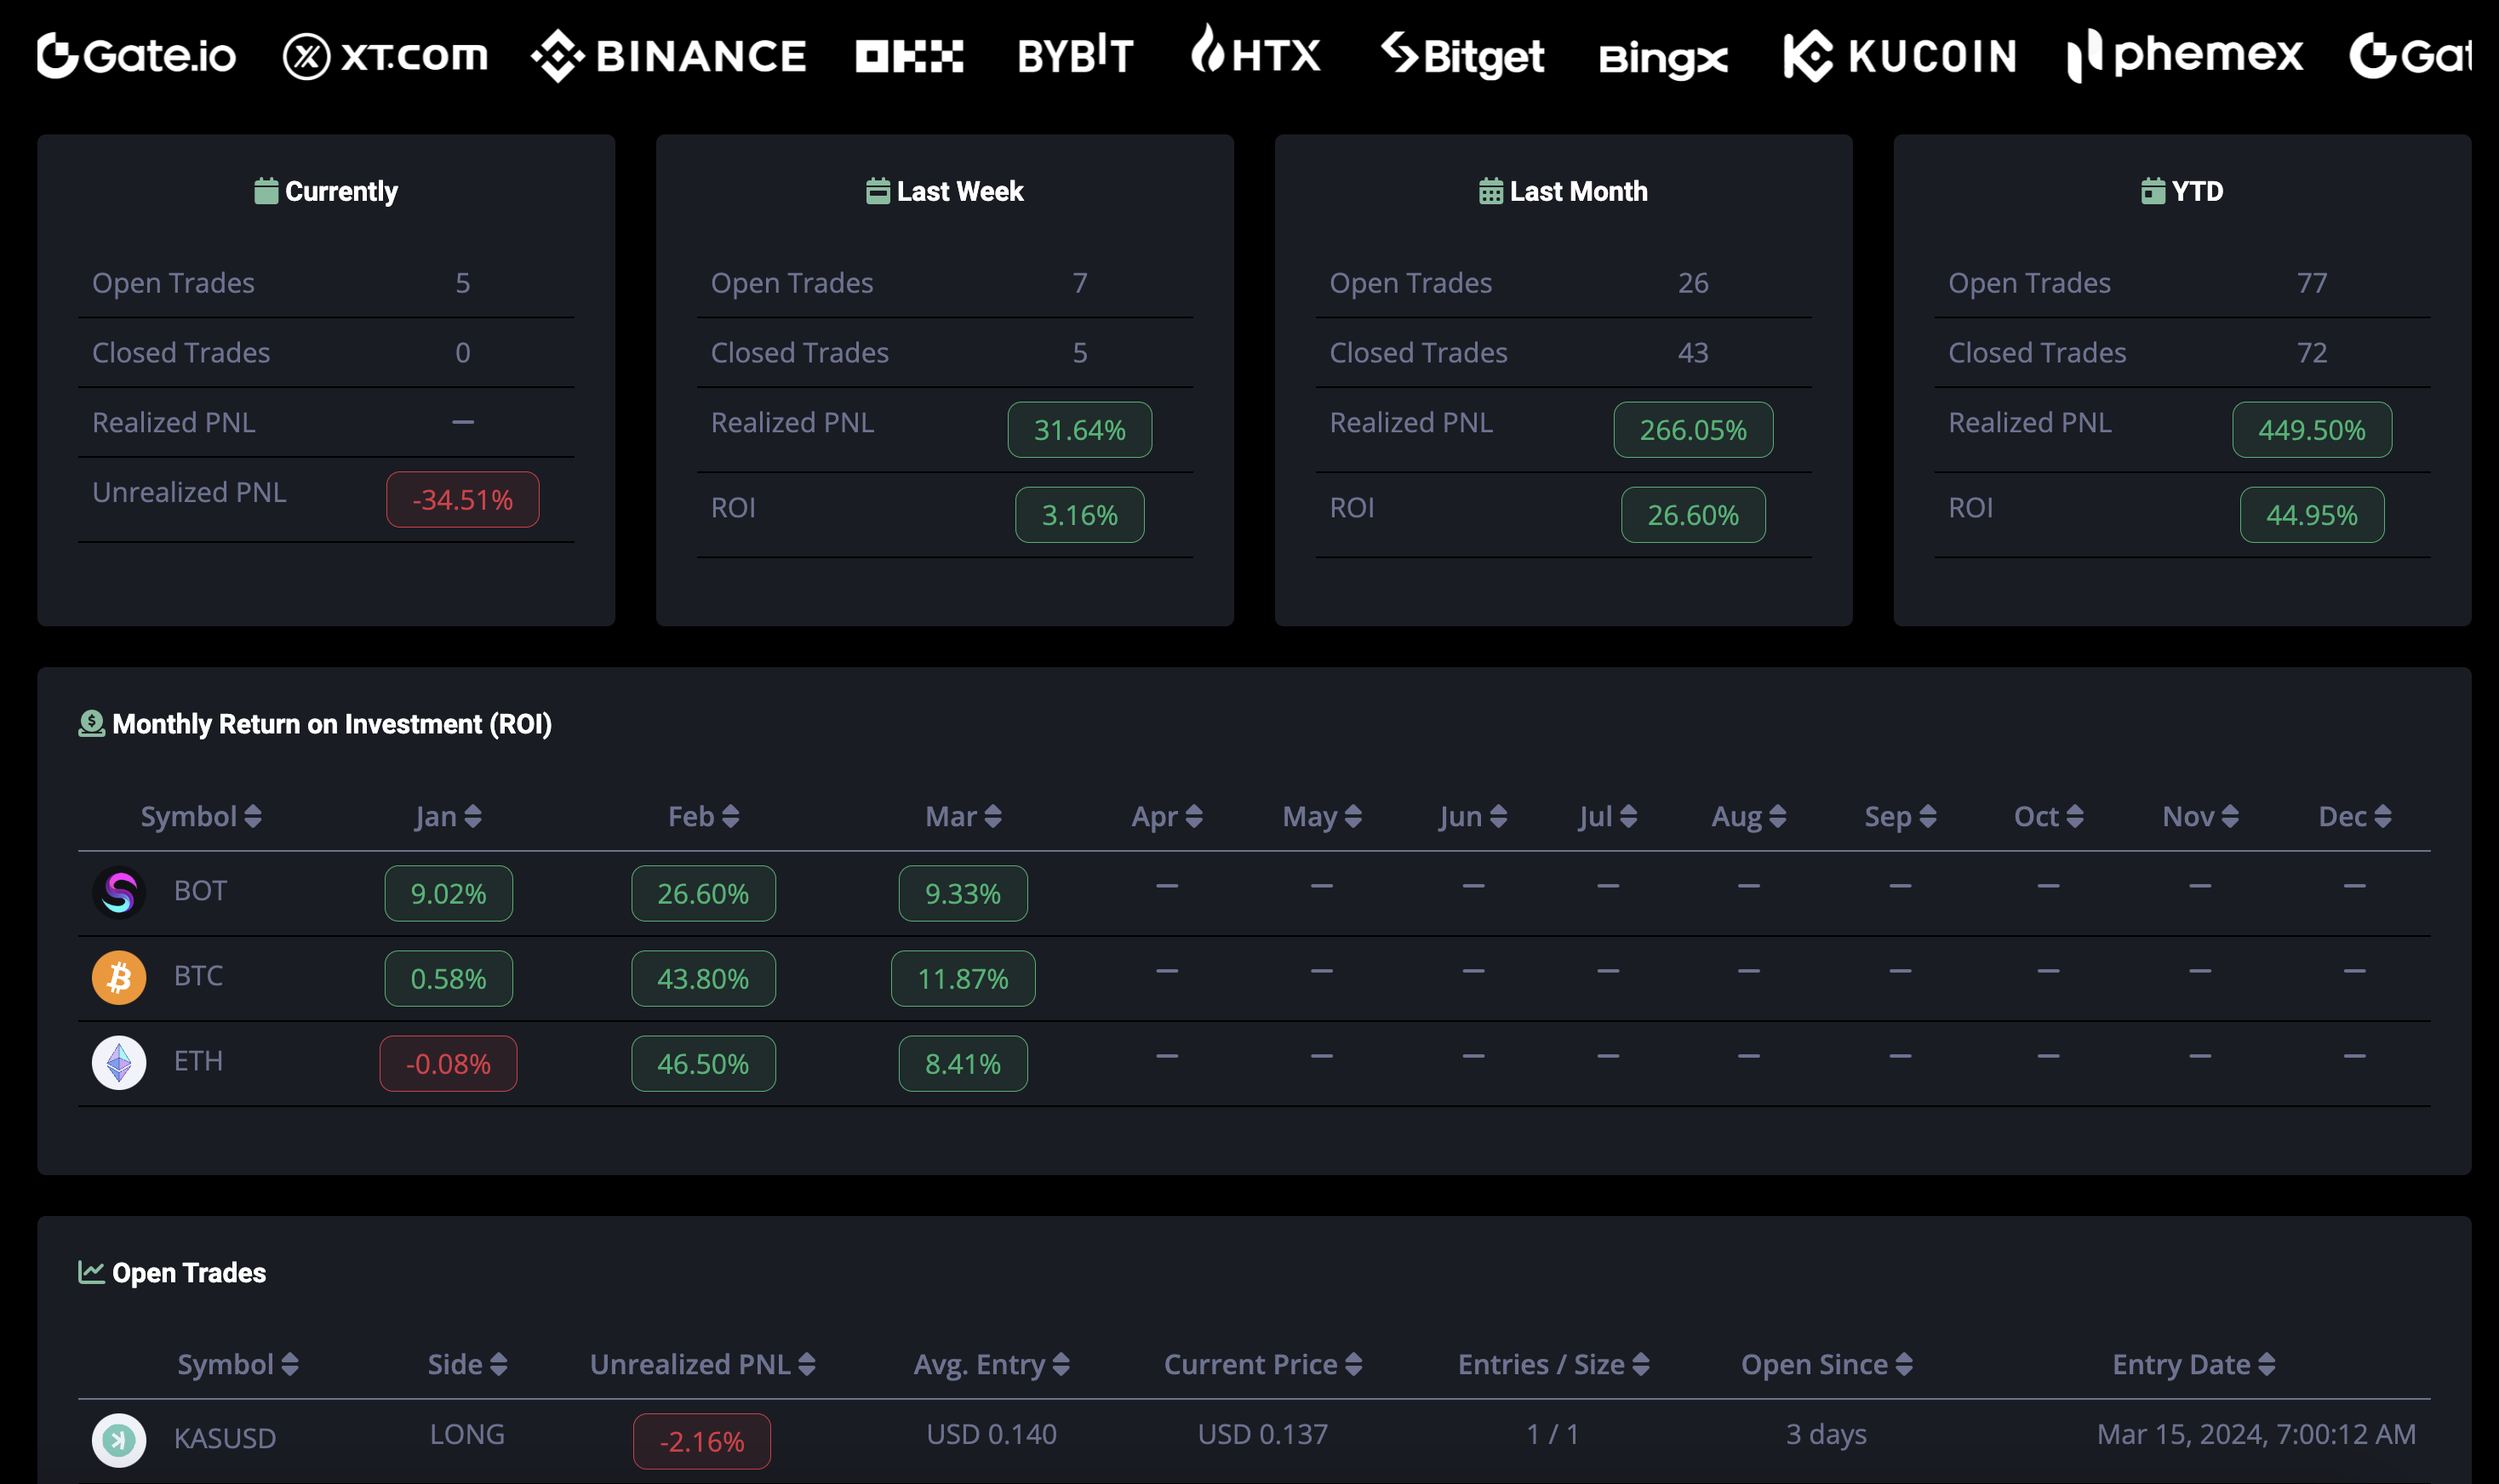Click the Open Trades chart icon

(x=91, y=1272)
